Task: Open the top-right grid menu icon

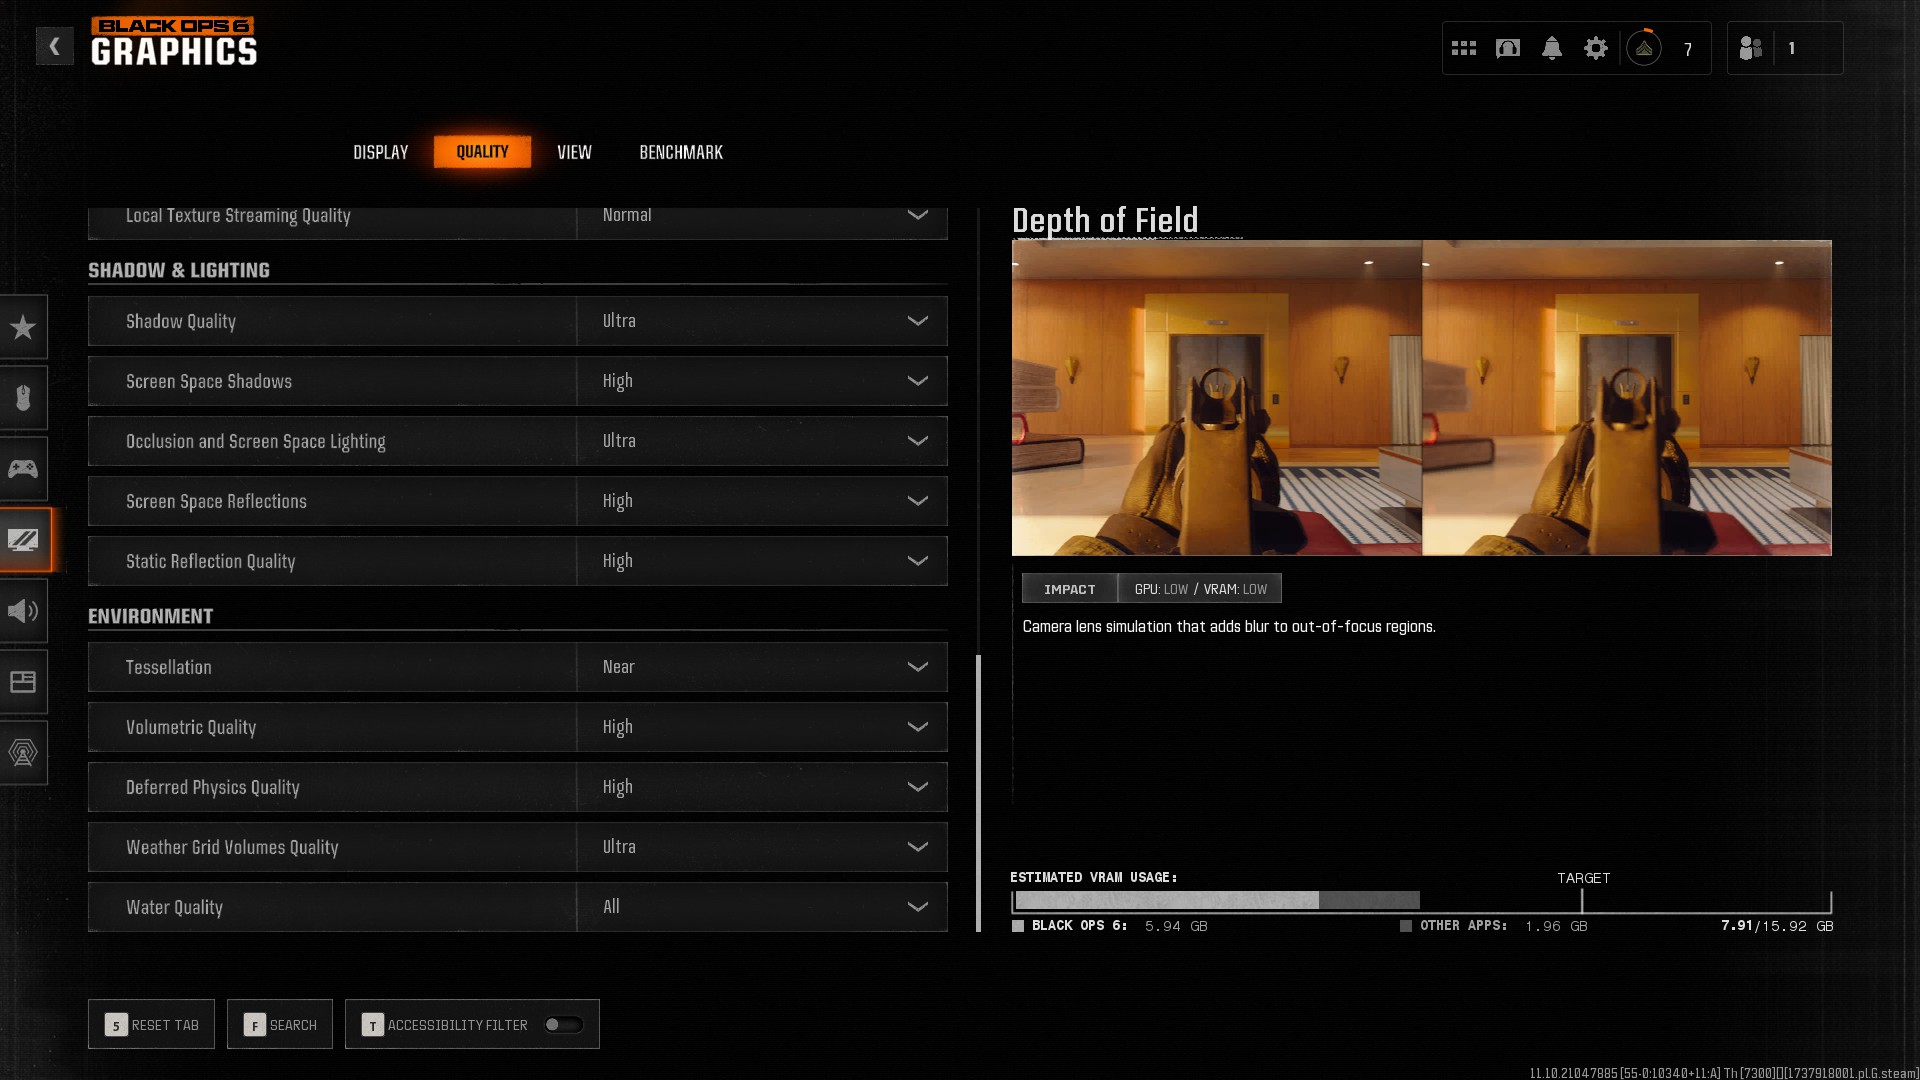Action: pyautogui.click(x=1463, y=48)
